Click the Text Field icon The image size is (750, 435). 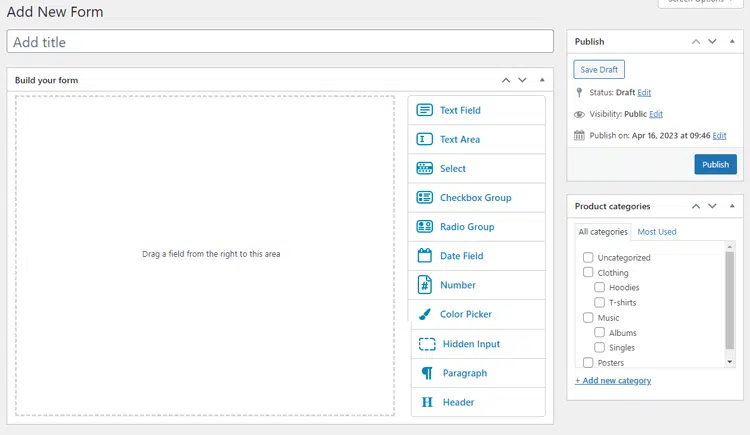[x=424, y=110]
